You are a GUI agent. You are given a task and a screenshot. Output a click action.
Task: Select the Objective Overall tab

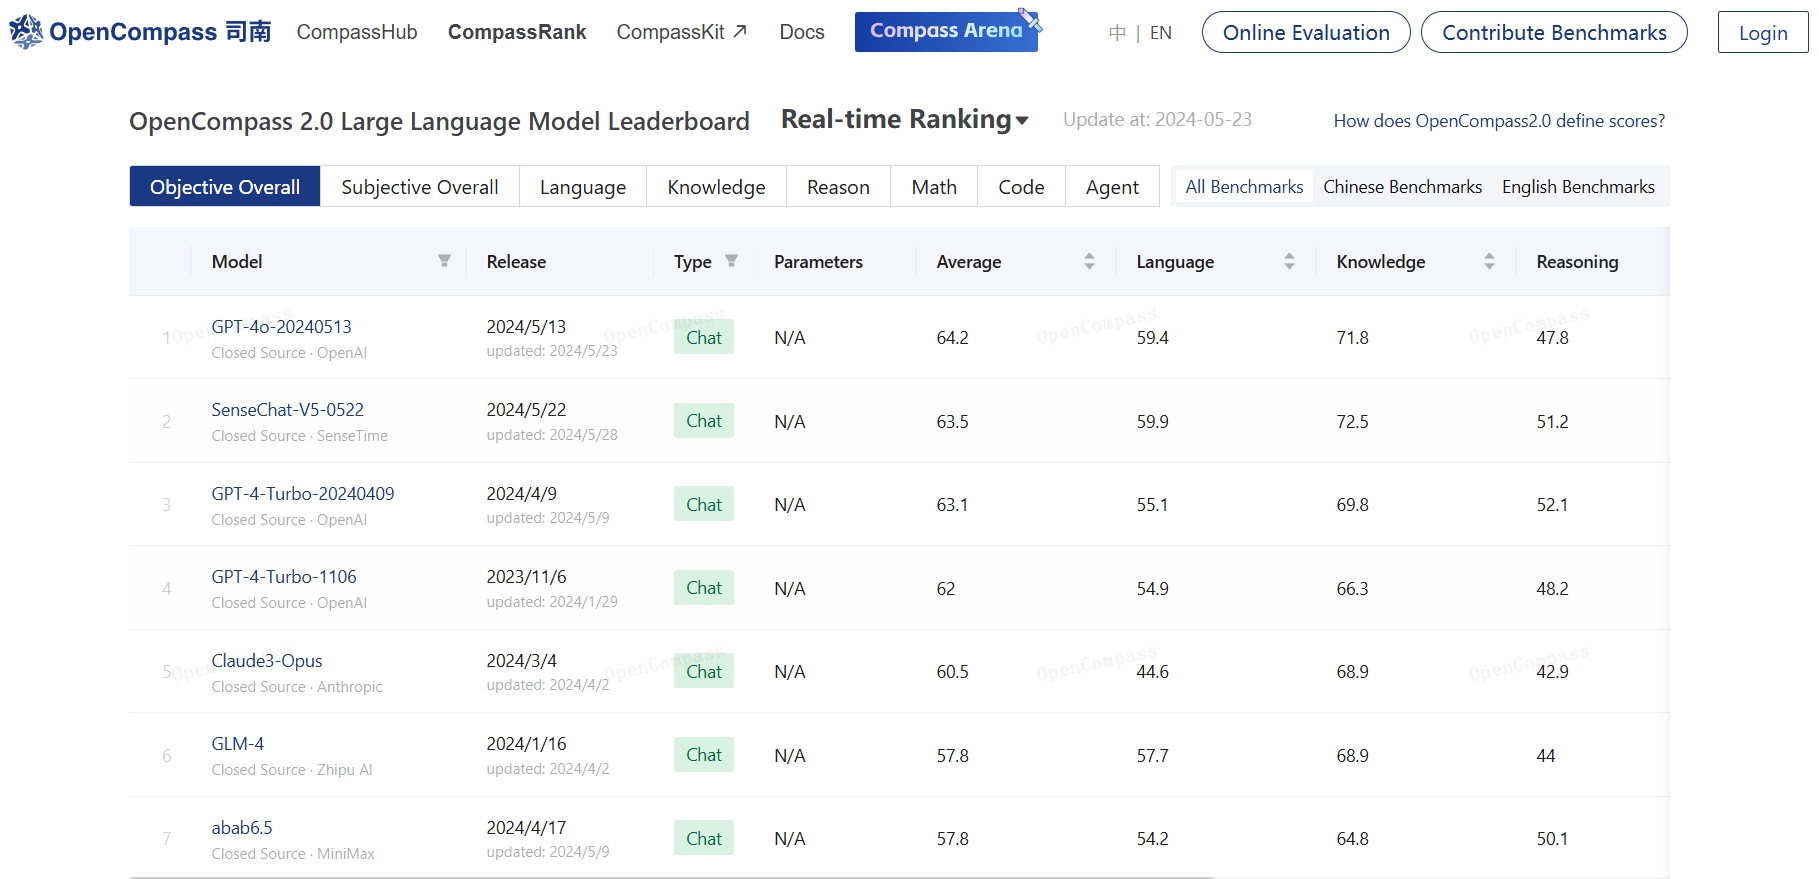(225, 187)
